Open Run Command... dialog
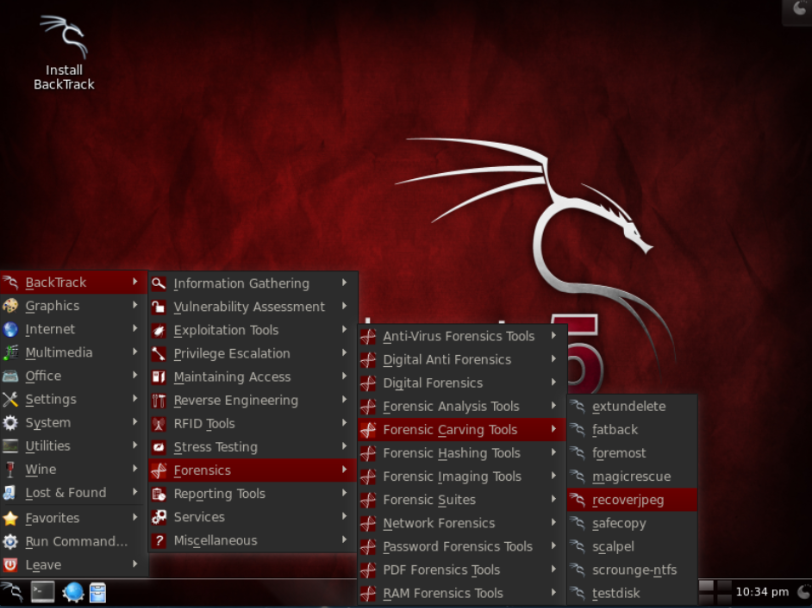This screenshot has width=812, height=608. point(74,541)
